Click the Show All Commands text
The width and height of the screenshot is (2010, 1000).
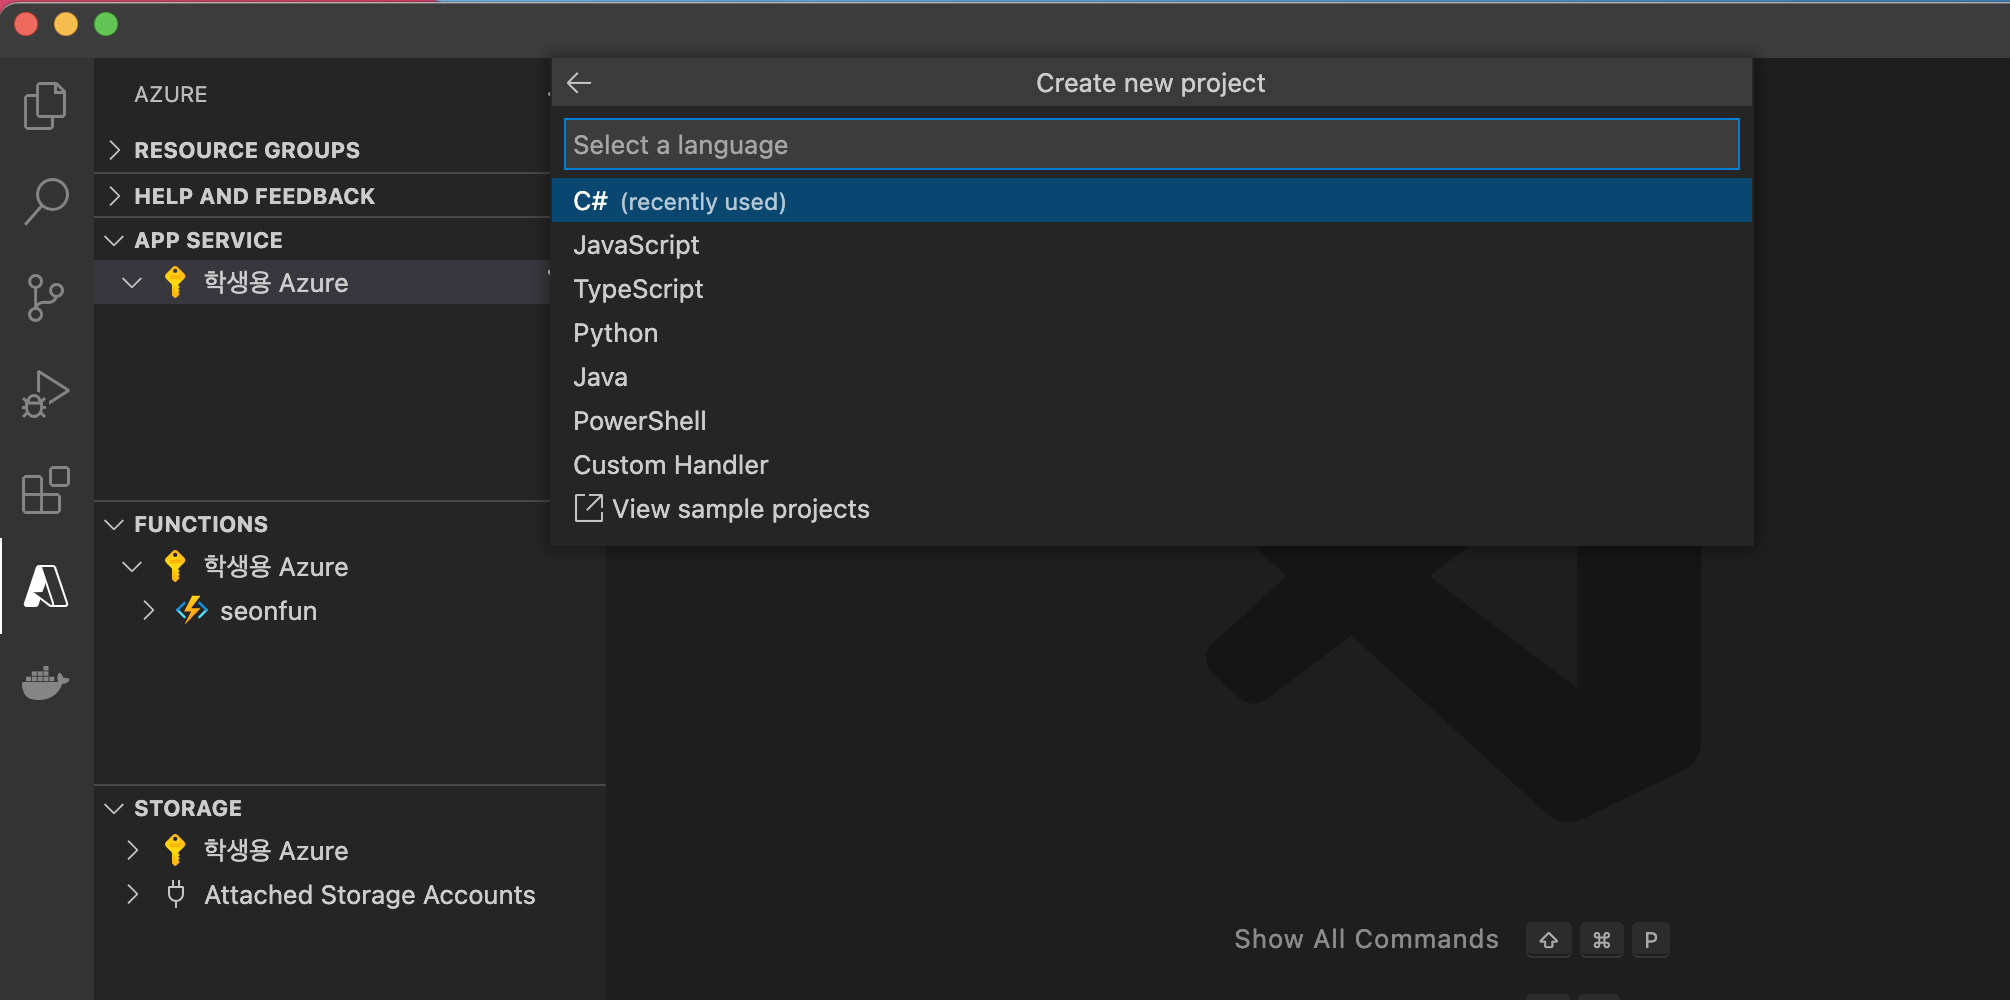point(1366,939)
